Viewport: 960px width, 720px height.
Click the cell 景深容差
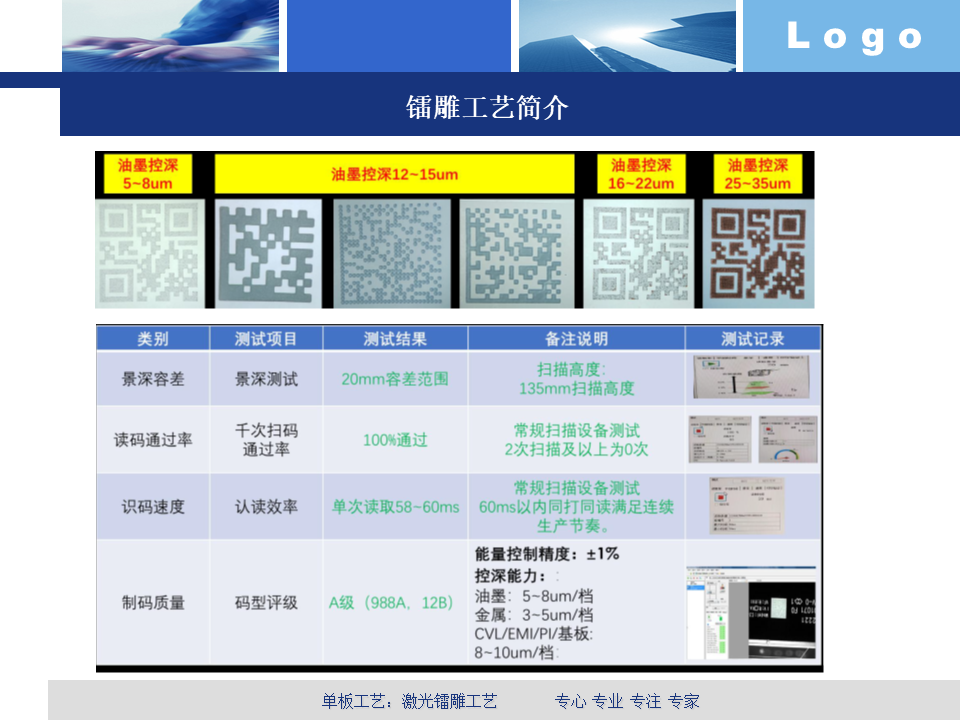tap(152, 379)
